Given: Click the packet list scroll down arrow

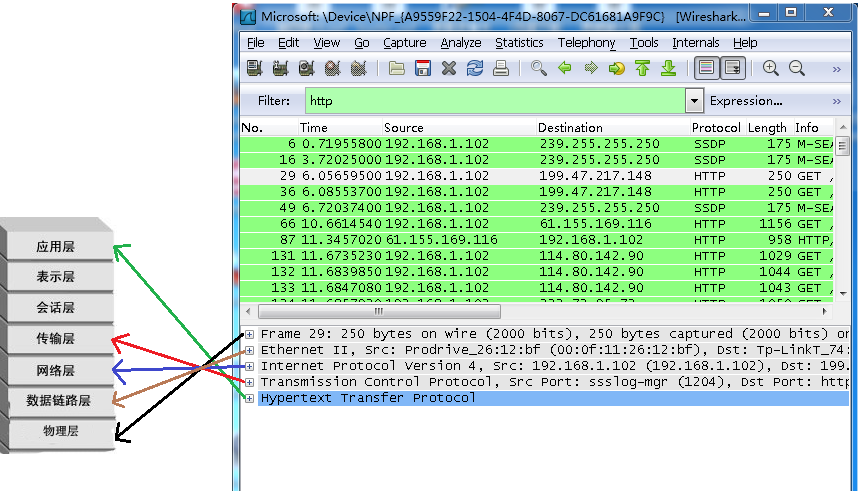Looking at the screenshot, I should (843, 294).
